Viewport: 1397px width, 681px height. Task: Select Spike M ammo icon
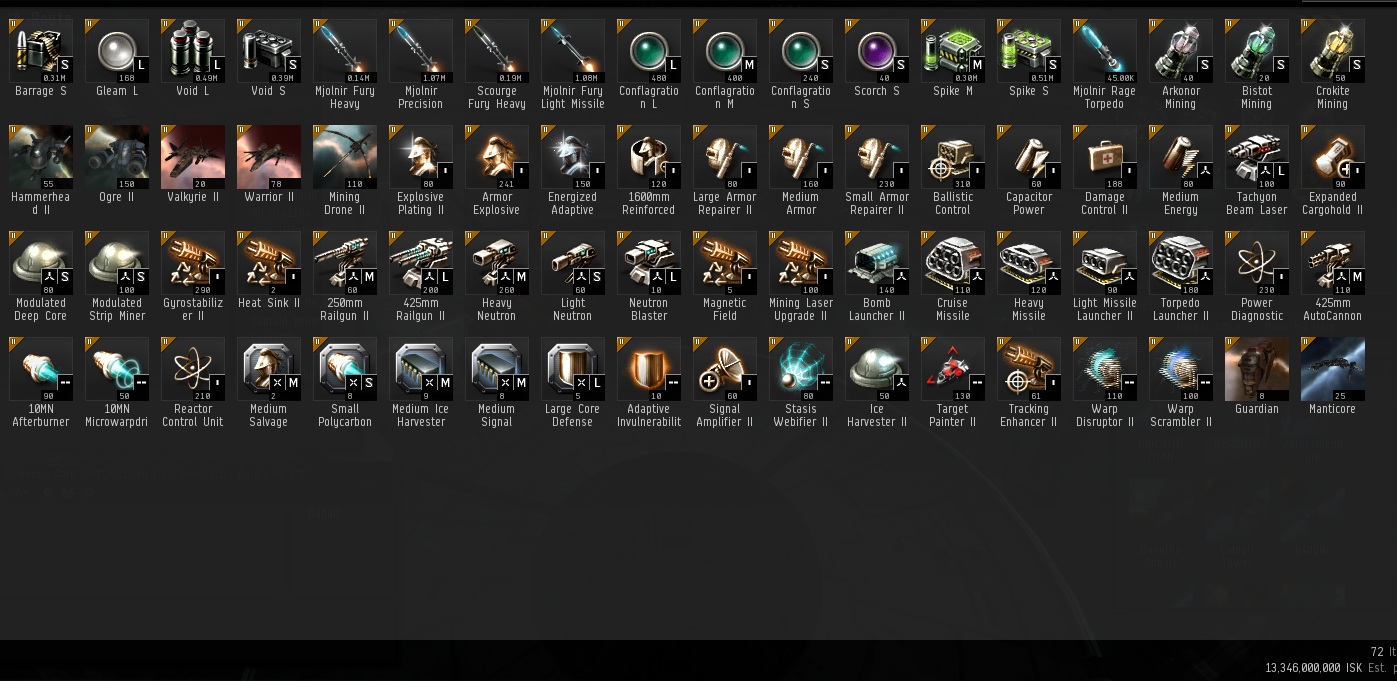953,51
